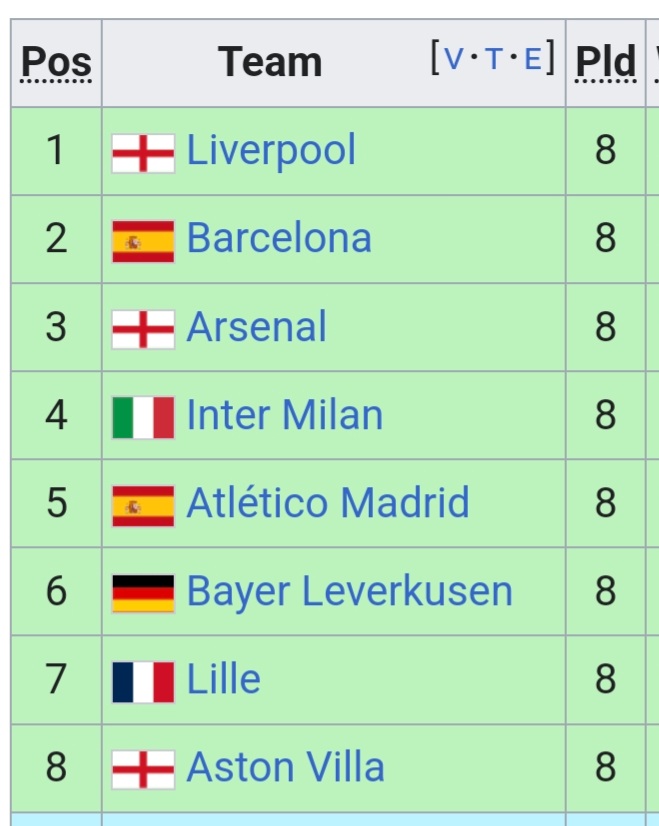This screenshot has width=659, height=826.
Task: Click France flag next to Lille
Action: coord(143,682)
